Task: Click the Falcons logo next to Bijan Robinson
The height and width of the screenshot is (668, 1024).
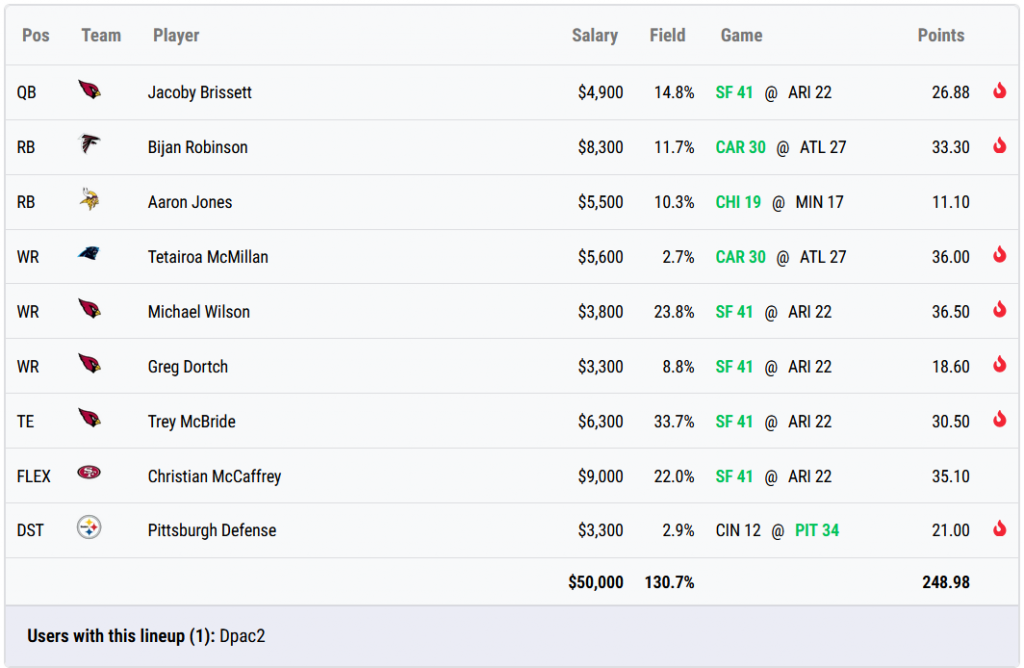Action: (x=89, y=145)
